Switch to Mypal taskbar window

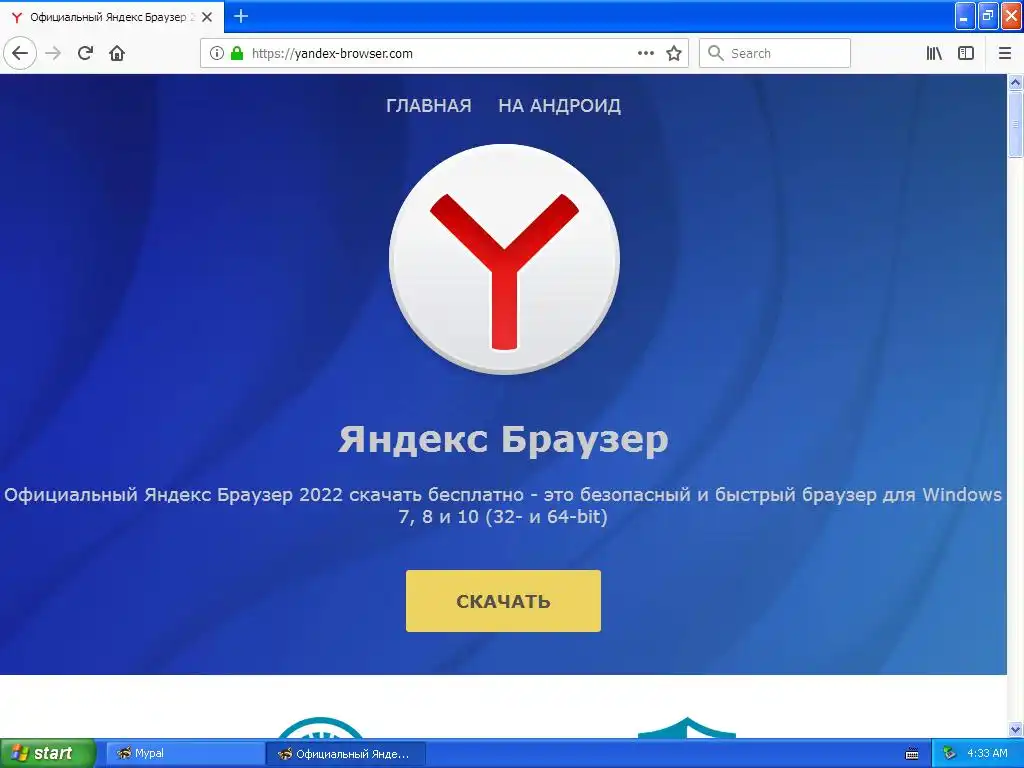pyautogui.click(x=184, y=753)
